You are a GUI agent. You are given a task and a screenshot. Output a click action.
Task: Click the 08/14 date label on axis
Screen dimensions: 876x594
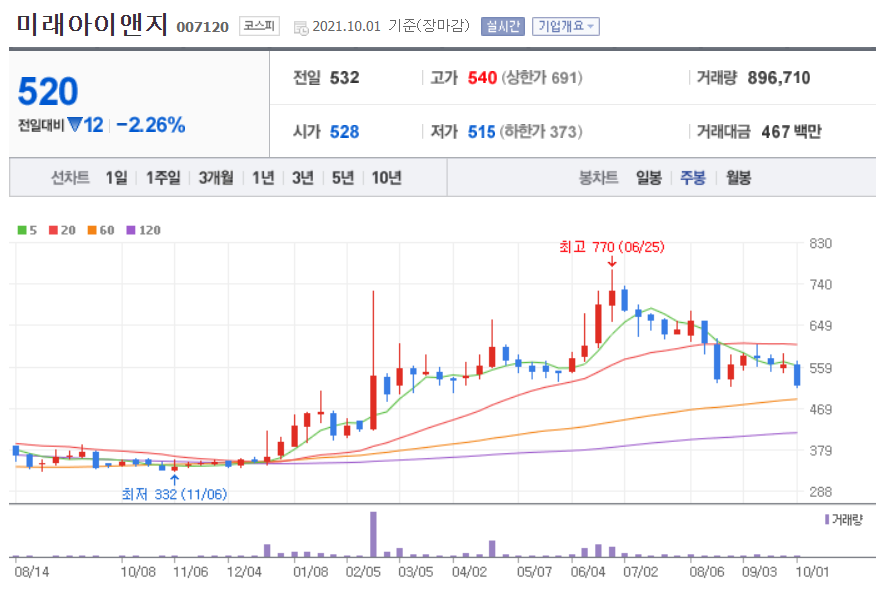[32, 572]
